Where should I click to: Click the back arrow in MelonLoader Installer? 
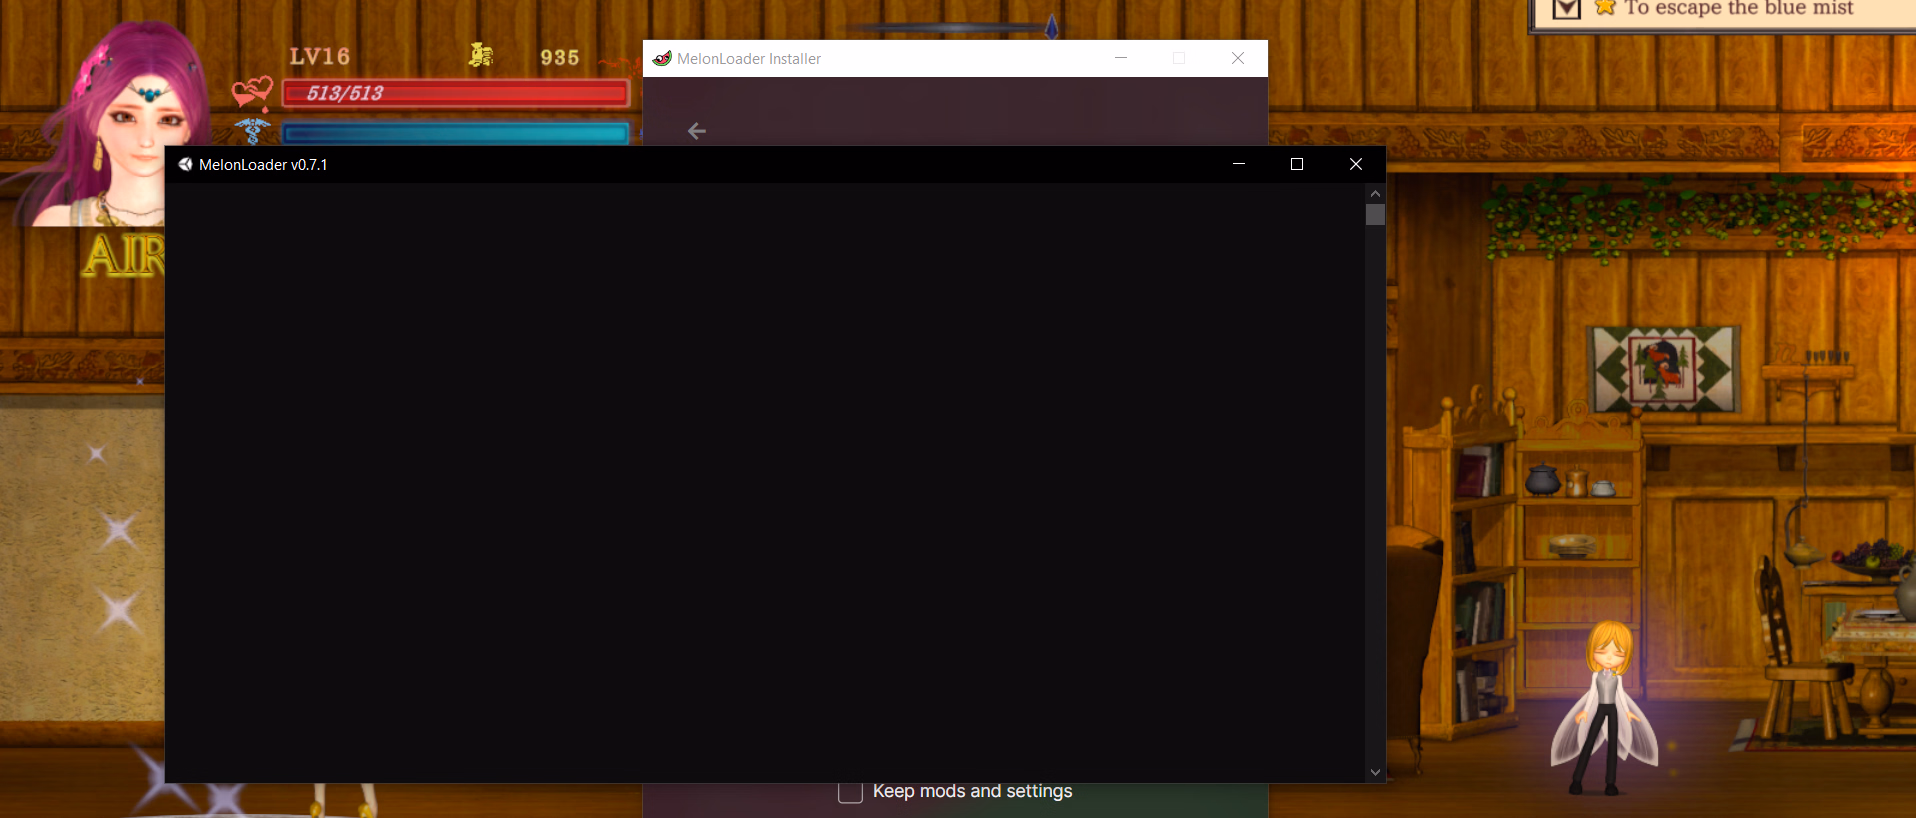697,131
